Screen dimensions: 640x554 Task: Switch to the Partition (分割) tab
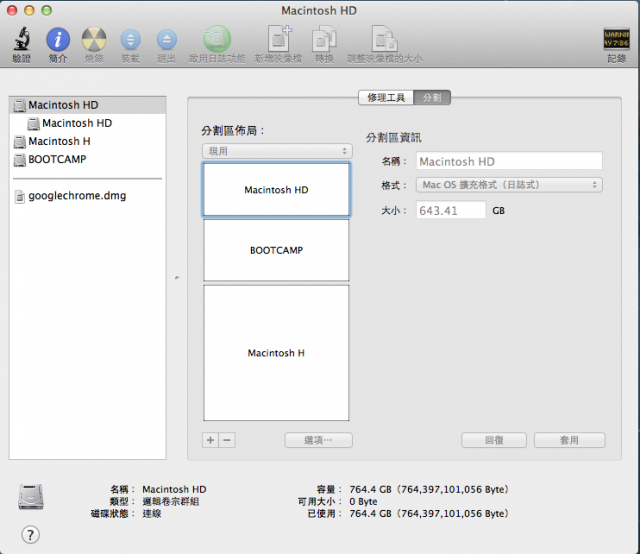(432, 98)
